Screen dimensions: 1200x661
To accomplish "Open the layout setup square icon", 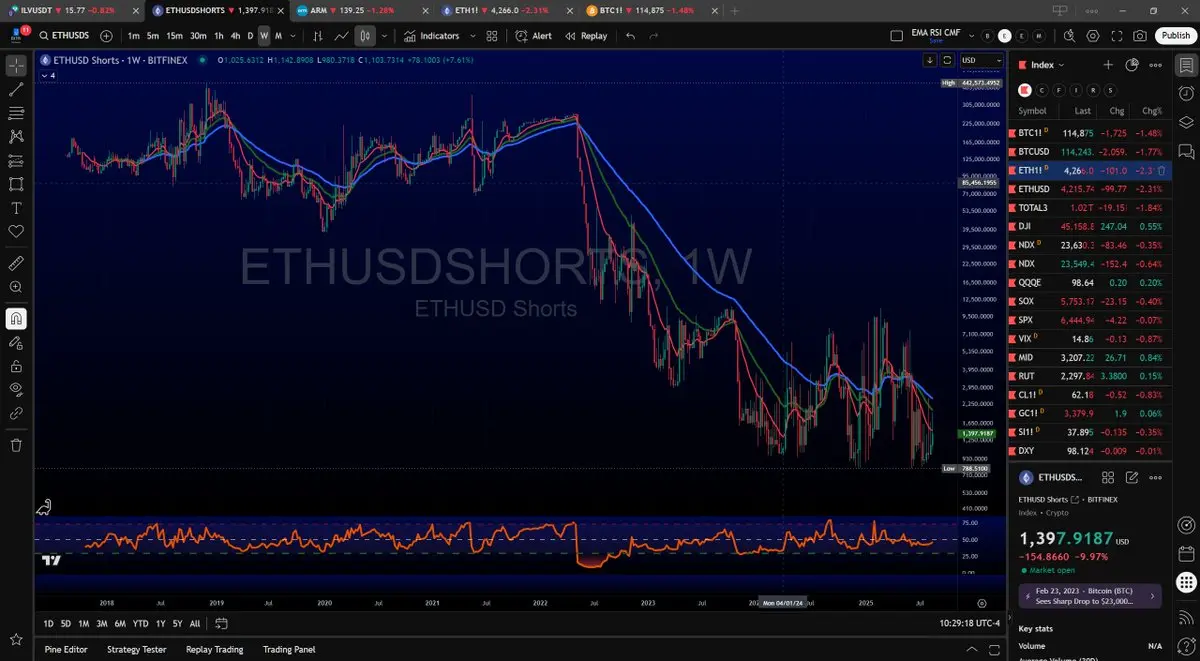I will 898,36.
